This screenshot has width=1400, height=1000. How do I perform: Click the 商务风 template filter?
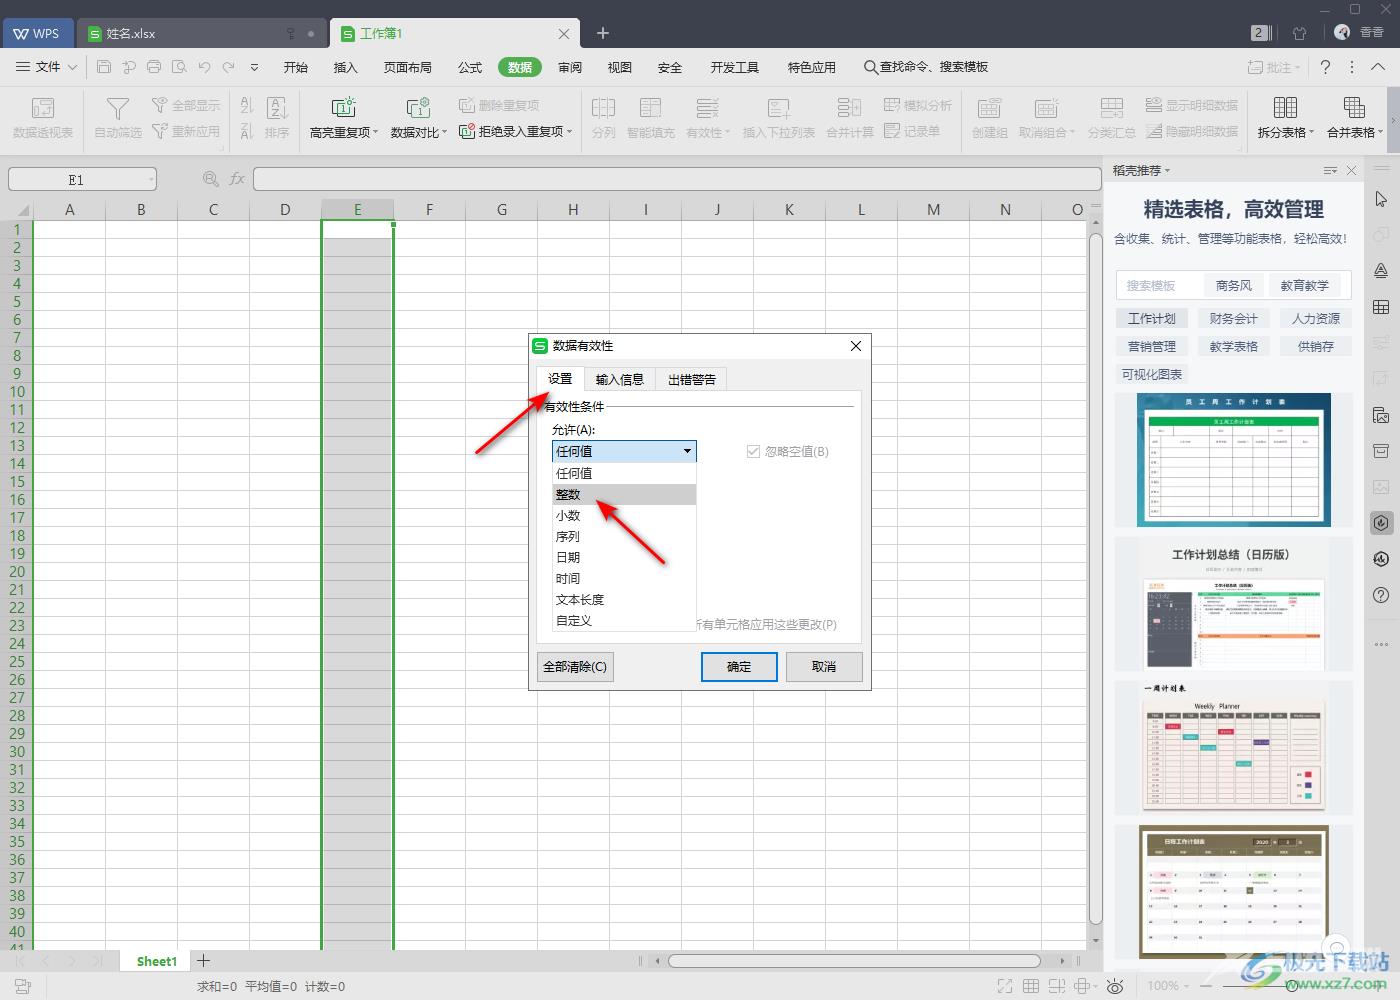click(x=1234, y=285)
